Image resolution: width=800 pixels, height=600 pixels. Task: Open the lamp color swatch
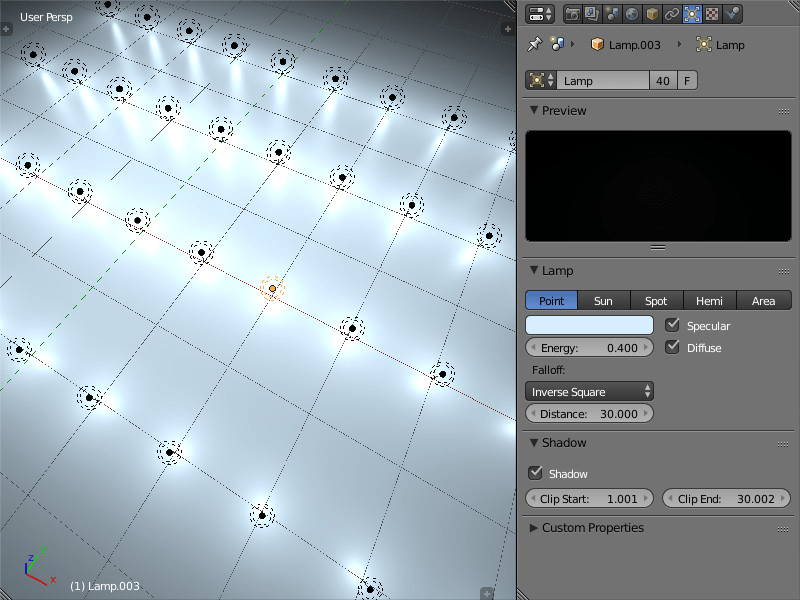point(589,324)
